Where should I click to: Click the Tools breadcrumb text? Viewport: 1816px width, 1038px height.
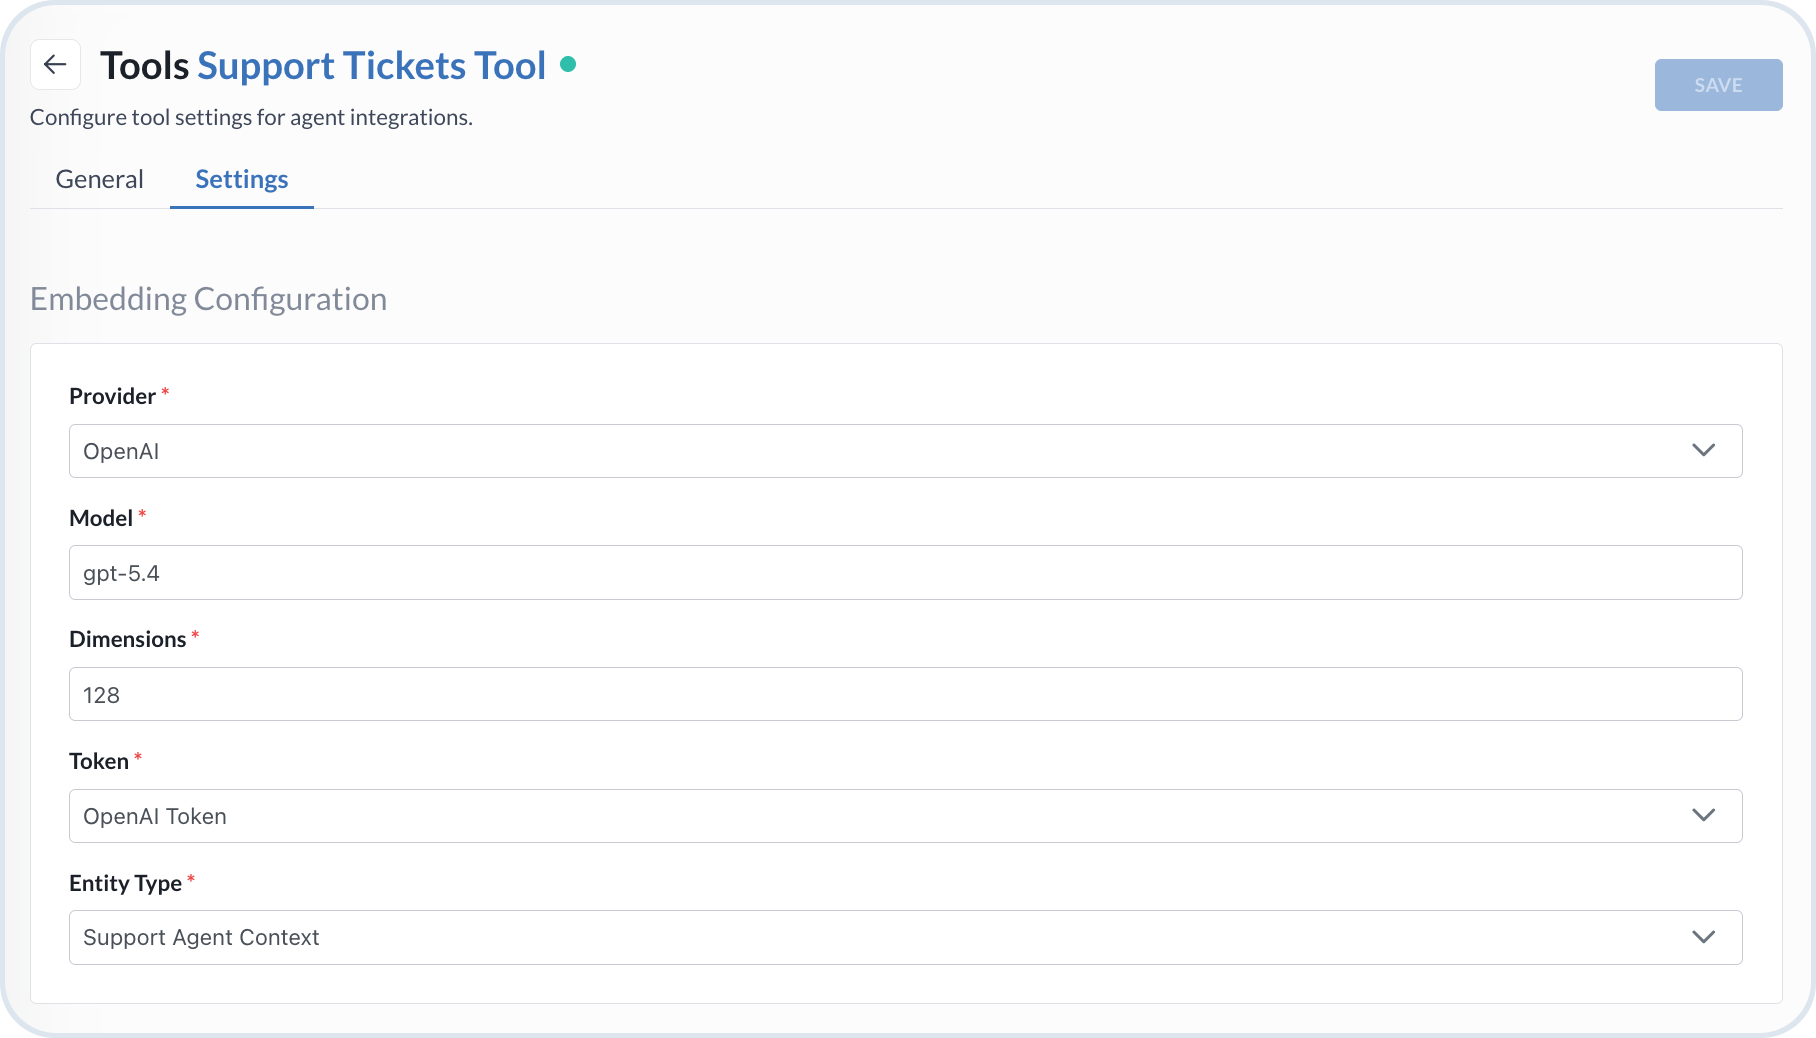[145, 66]
